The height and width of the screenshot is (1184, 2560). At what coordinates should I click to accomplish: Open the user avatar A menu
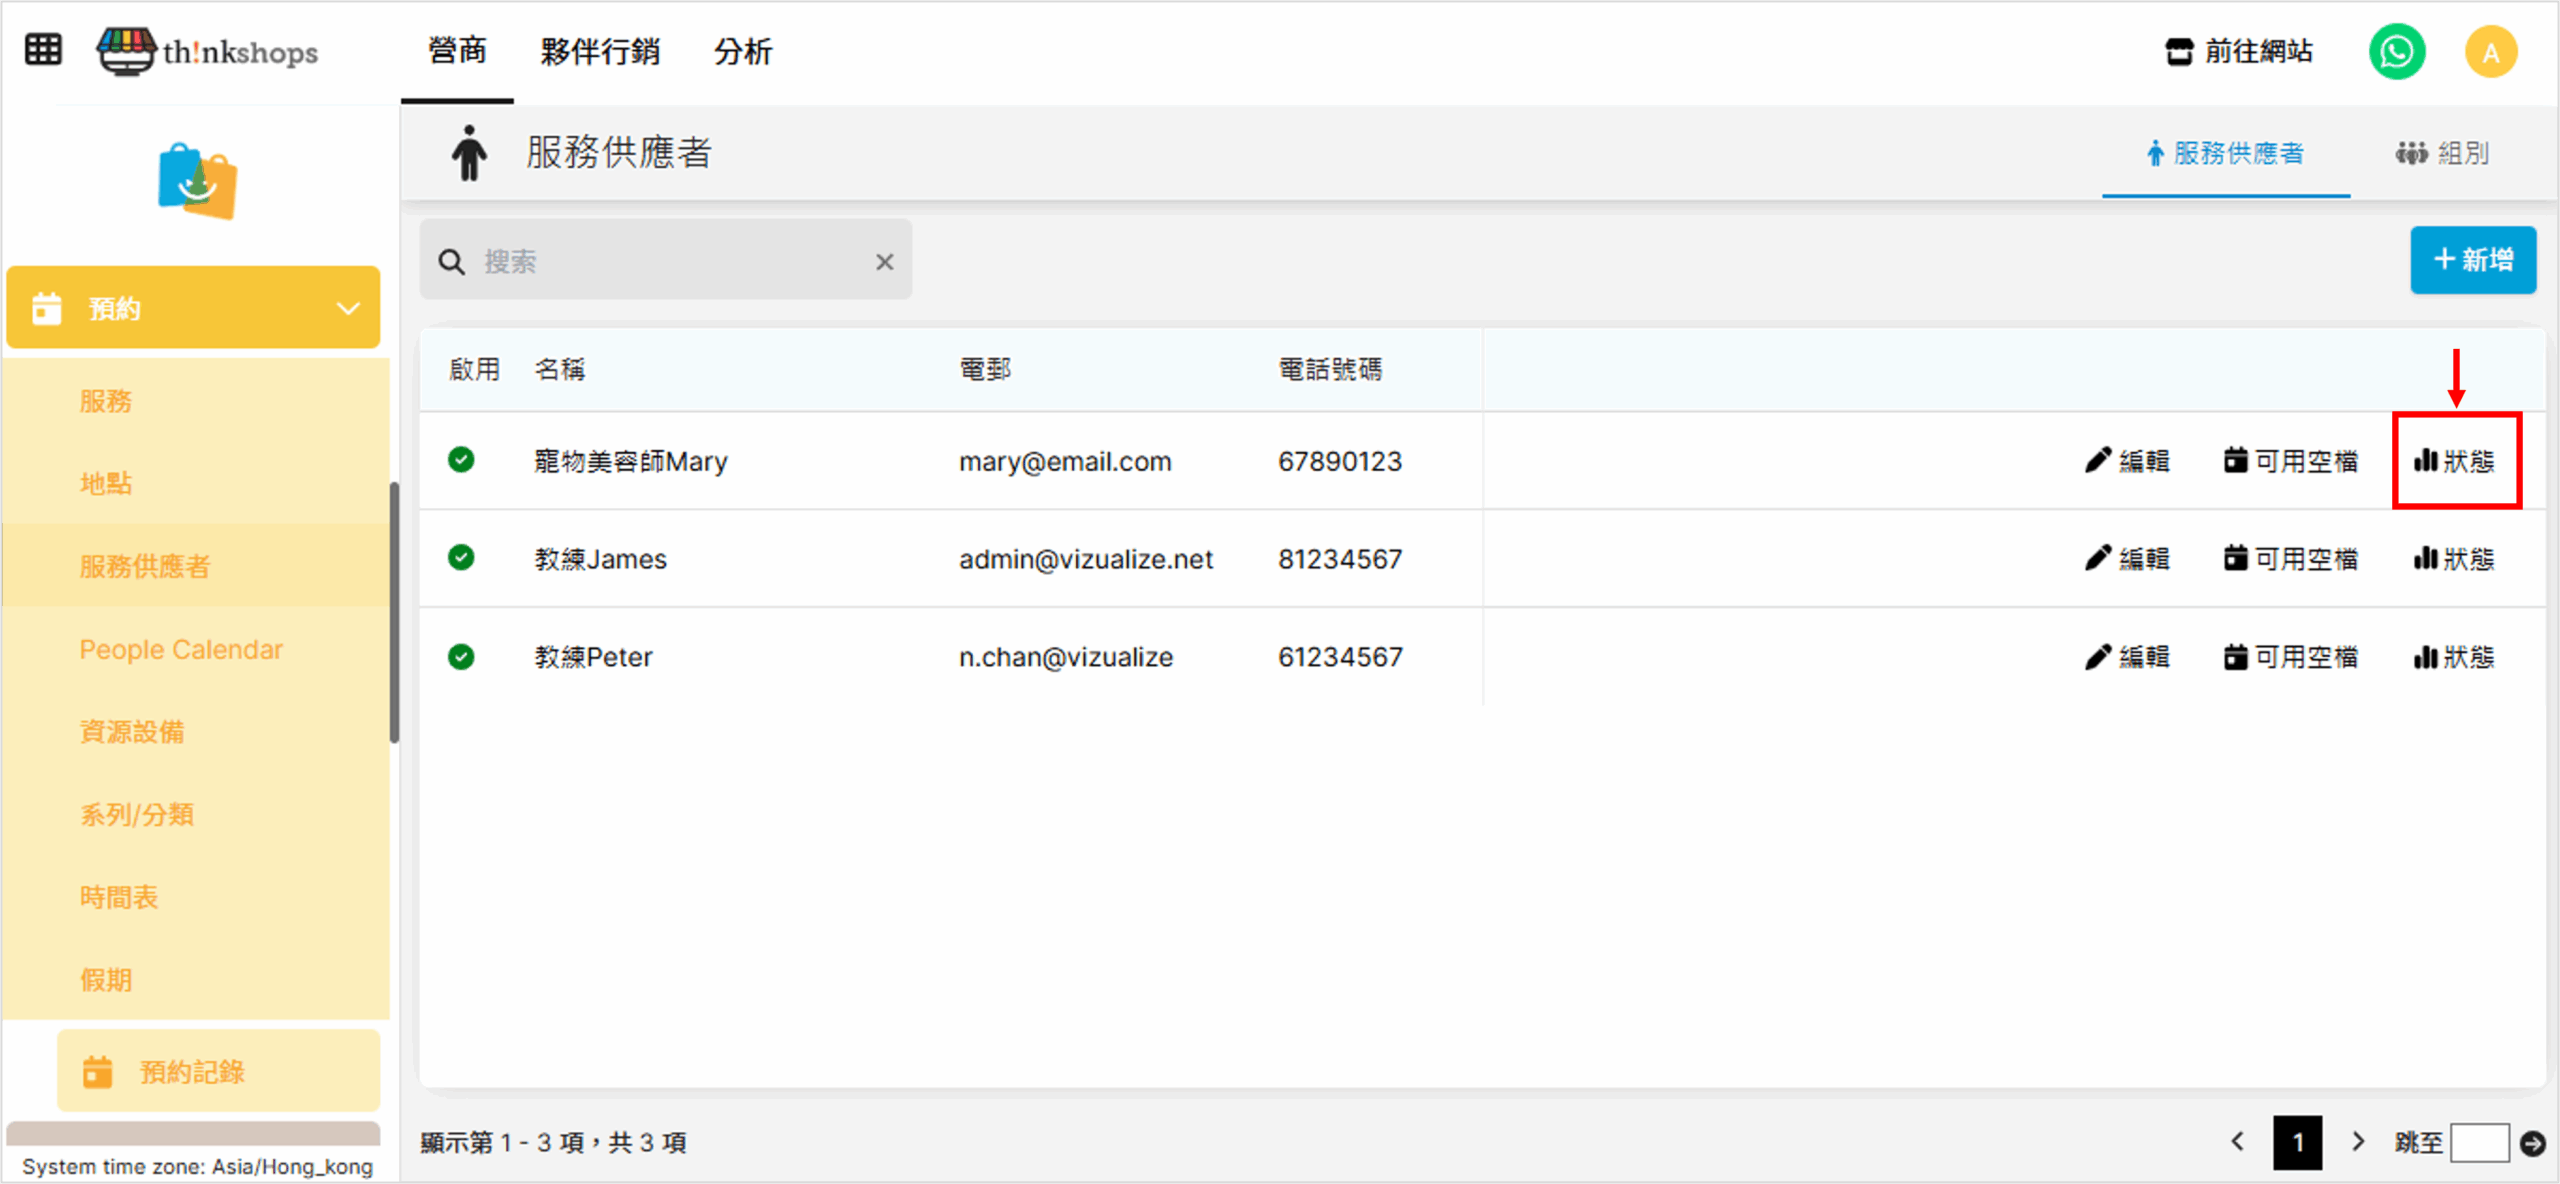tap(2490, 52)
